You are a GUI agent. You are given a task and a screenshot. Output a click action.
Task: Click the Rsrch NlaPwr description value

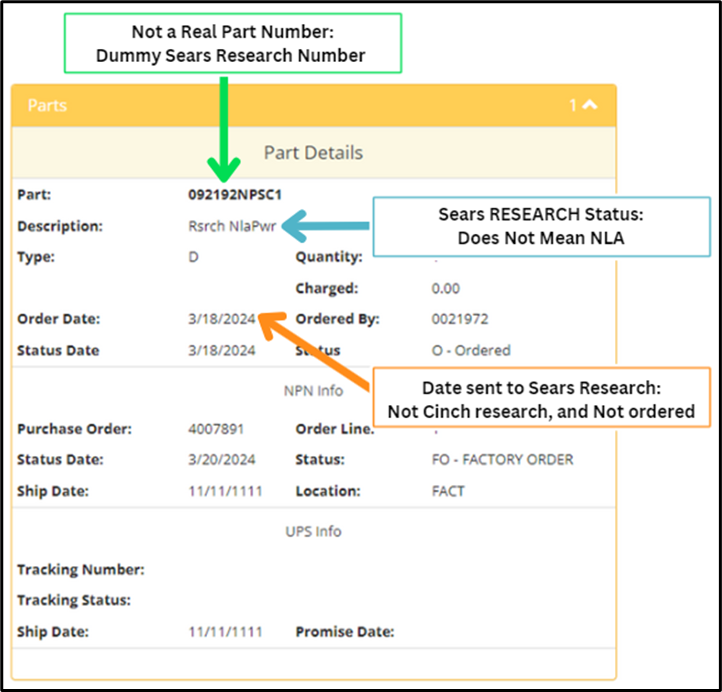click(x=232, y=226)
